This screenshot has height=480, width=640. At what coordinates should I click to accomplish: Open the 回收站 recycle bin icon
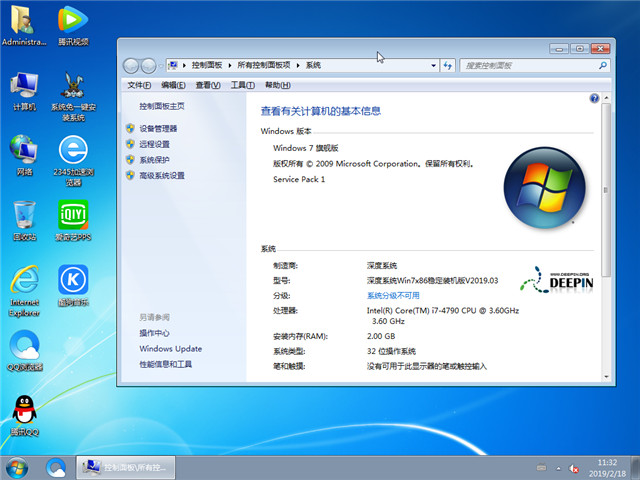(24, 220)
